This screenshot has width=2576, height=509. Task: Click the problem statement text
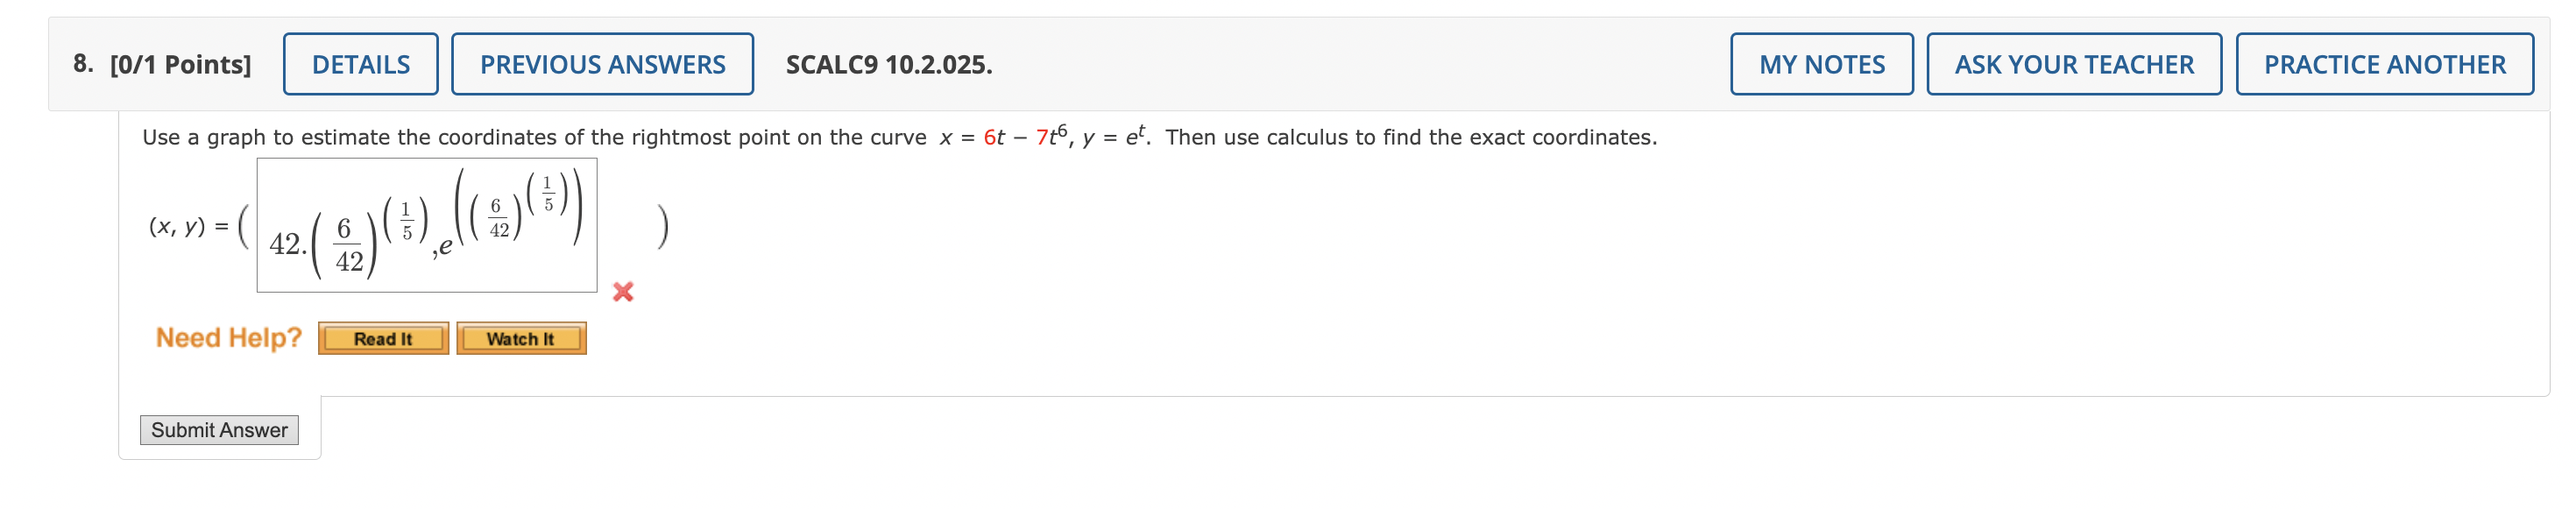coord(900,138)
